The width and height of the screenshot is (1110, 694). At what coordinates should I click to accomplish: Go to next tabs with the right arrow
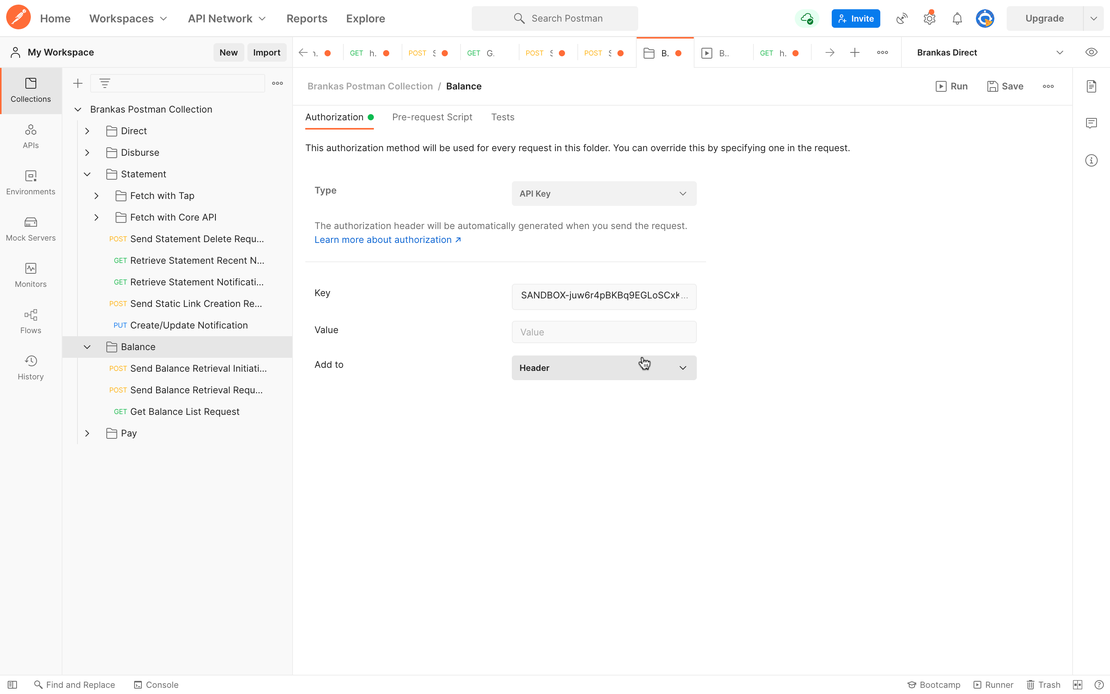click(830, 52)
